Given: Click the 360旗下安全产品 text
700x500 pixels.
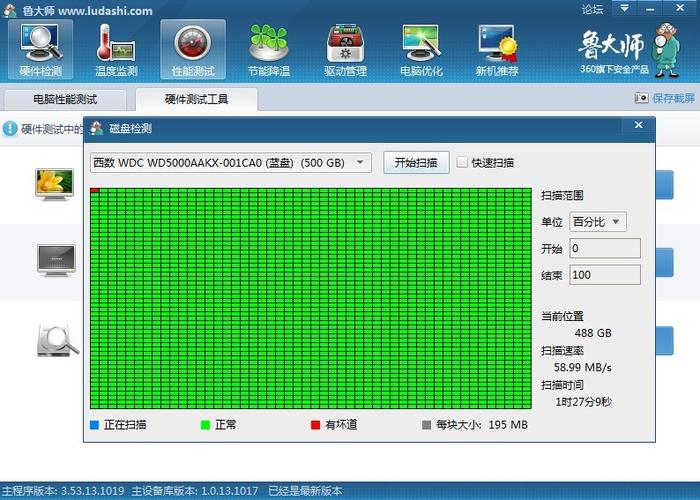Looking at the screenshot, I should pos(614,69).
